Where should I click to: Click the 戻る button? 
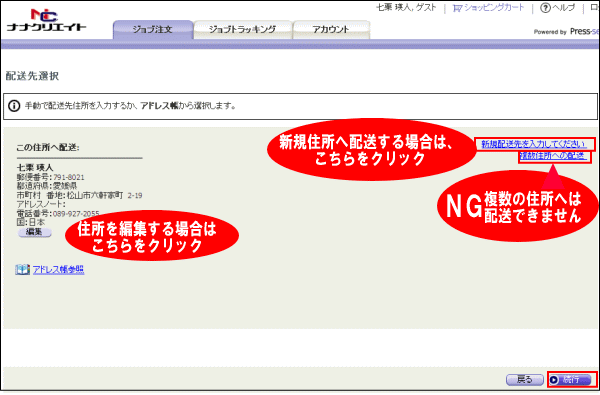coord(525,380)
